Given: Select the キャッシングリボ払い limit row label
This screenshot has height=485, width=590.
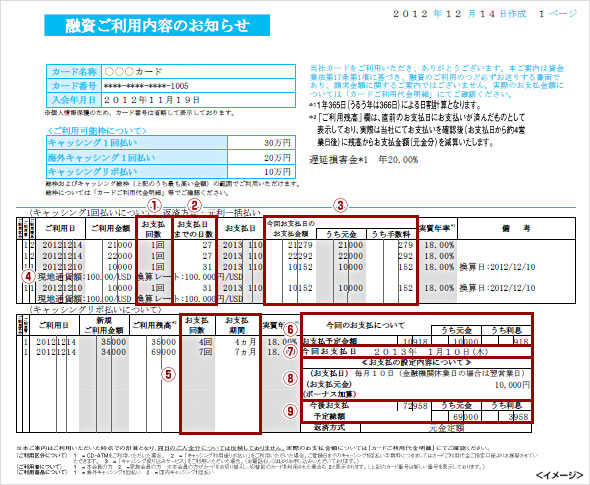Looking at the screenshot, I should point(137,172).
